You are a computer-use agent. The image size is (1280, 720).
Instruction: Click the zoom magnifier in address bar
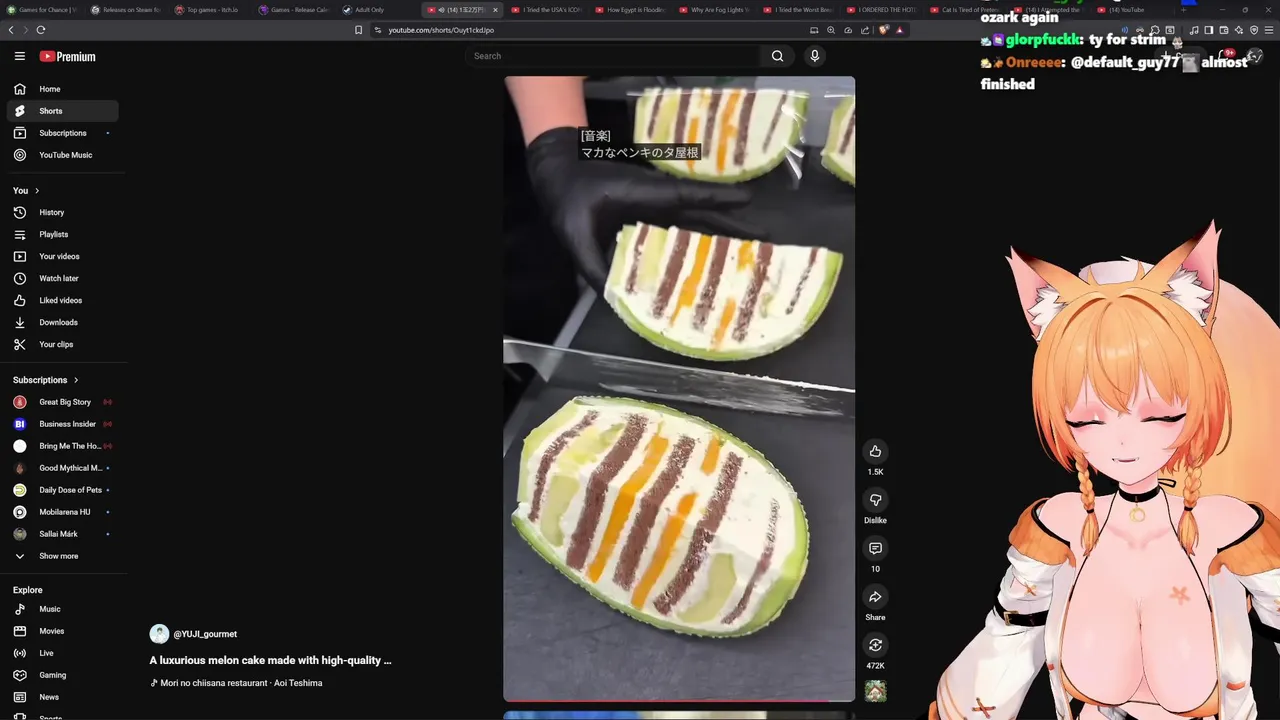pos(831,30)
